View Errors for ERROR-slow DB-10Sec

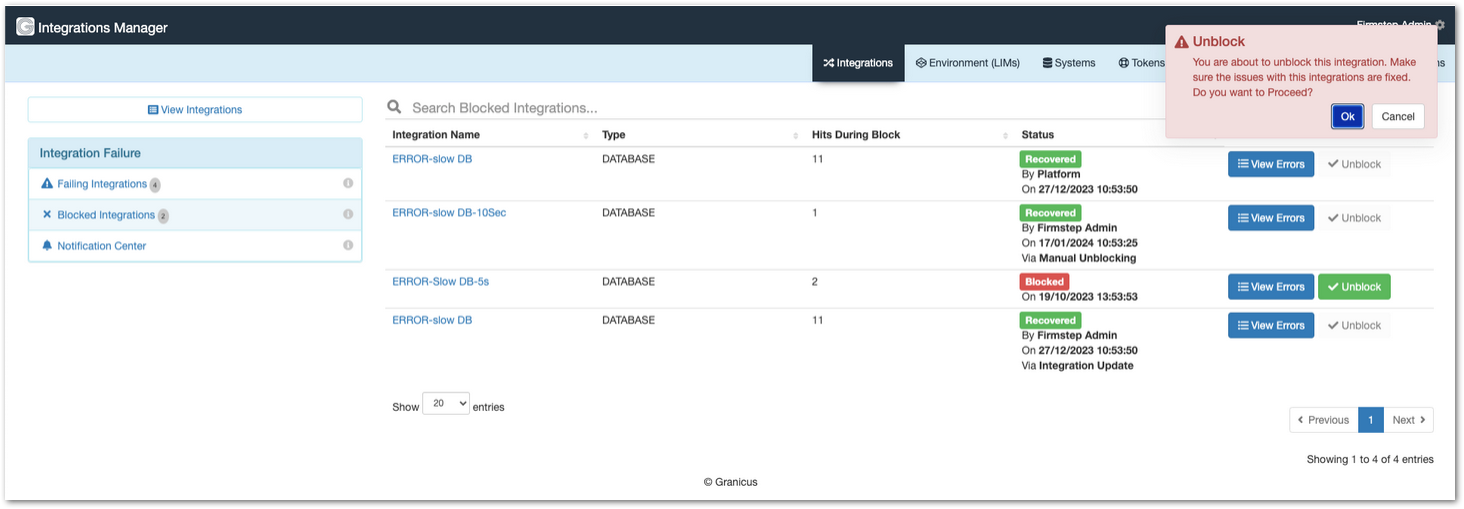click(1271, 218)
